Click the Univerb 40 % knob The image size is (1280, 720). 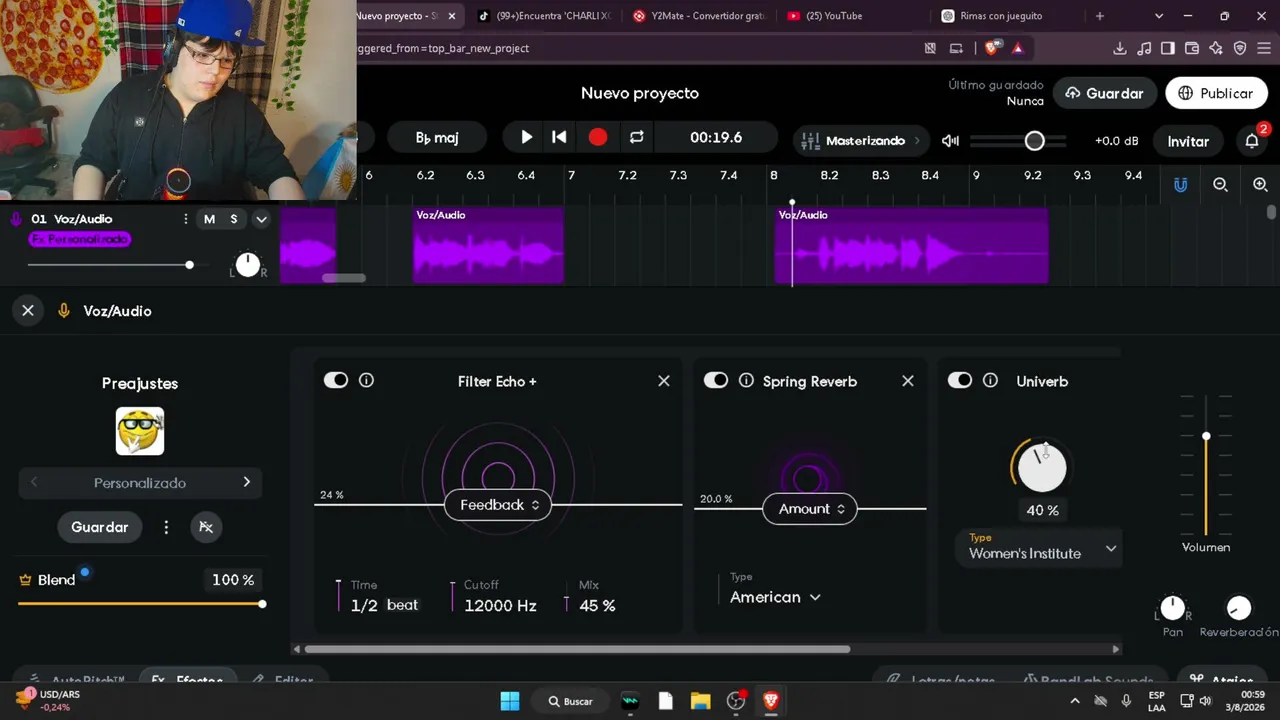coord(1042,466)
